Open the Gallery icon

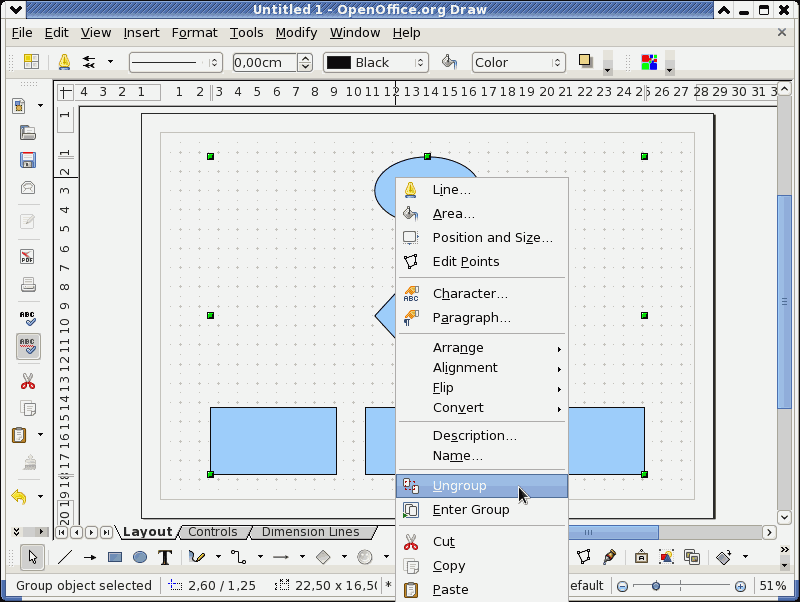click(x=692, y=557)
